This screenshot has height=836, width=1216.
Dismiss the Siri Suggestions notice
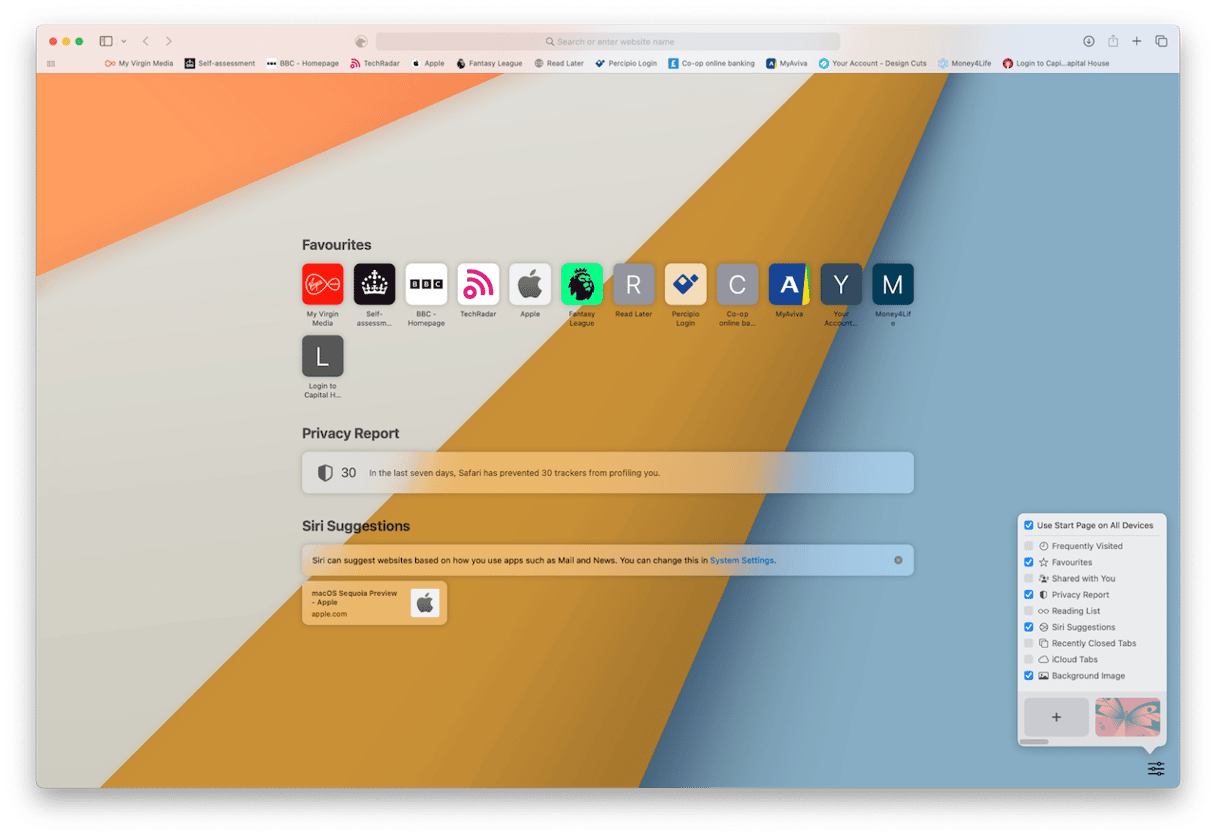898,560
